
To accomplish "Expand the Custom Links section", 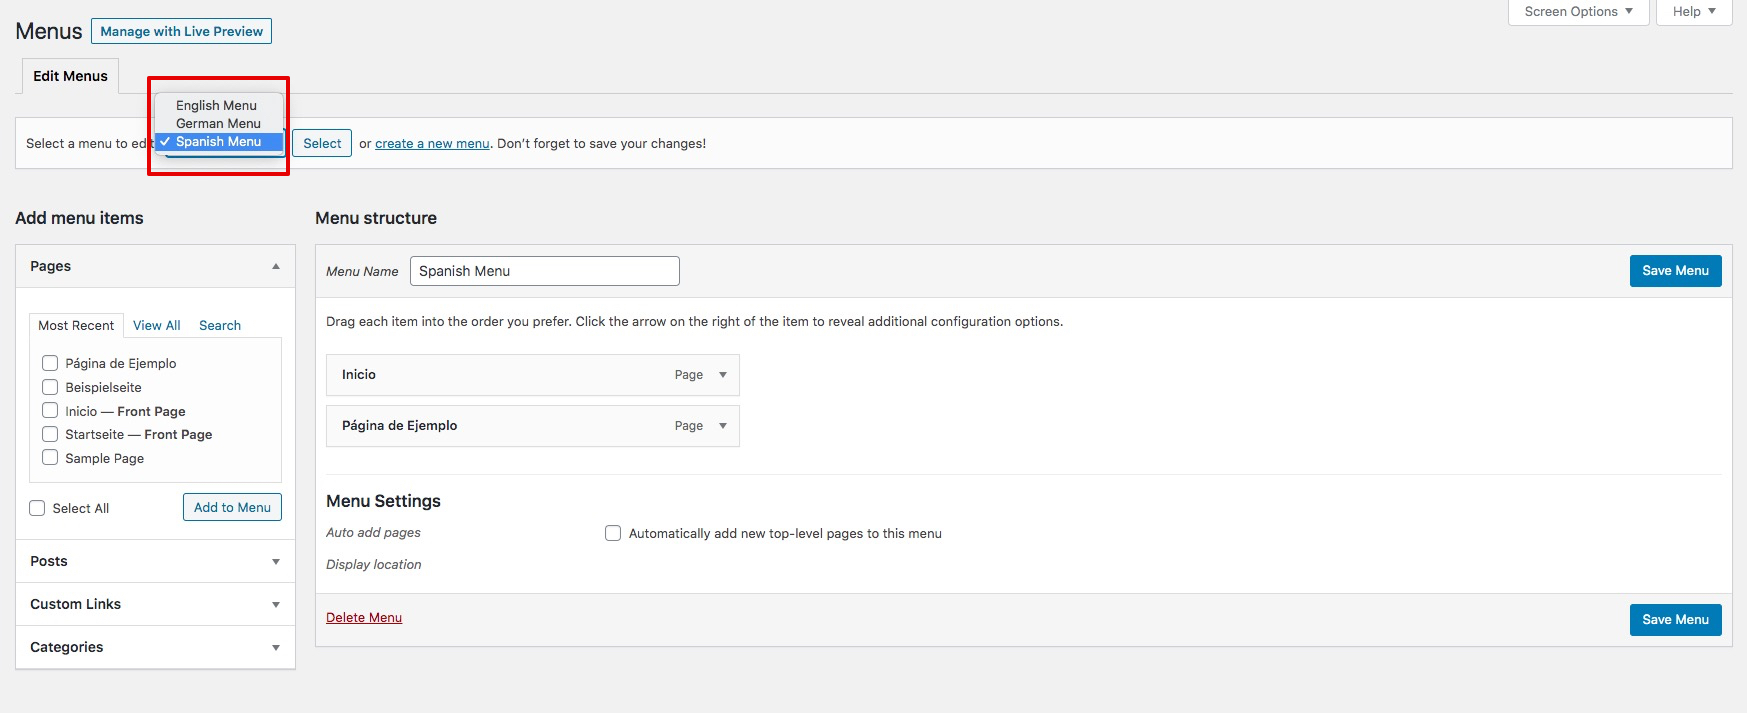I will [x=275, y=605].
